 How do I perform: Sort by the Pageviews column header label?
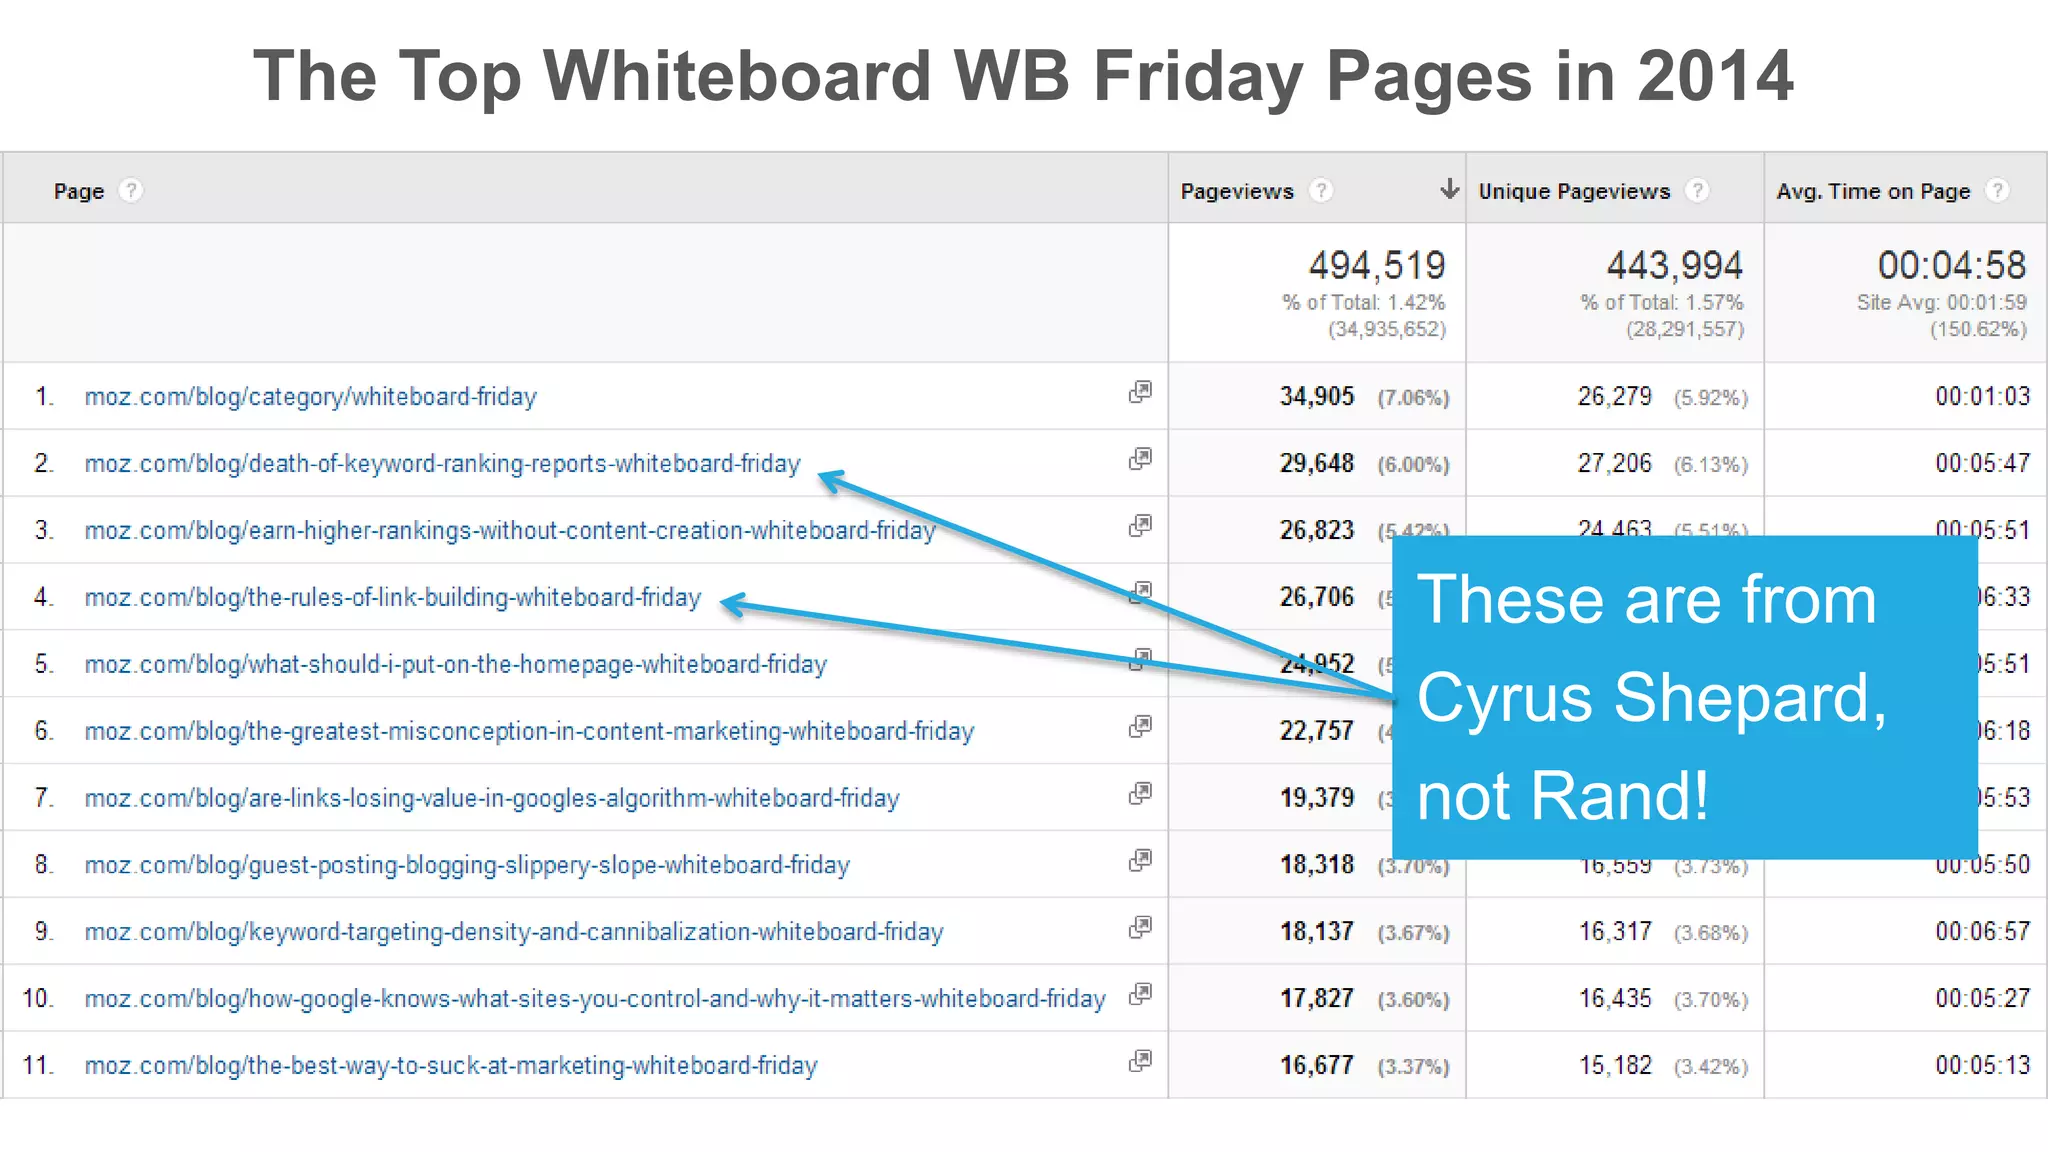pyautogui.click(x=1237, y=191)
